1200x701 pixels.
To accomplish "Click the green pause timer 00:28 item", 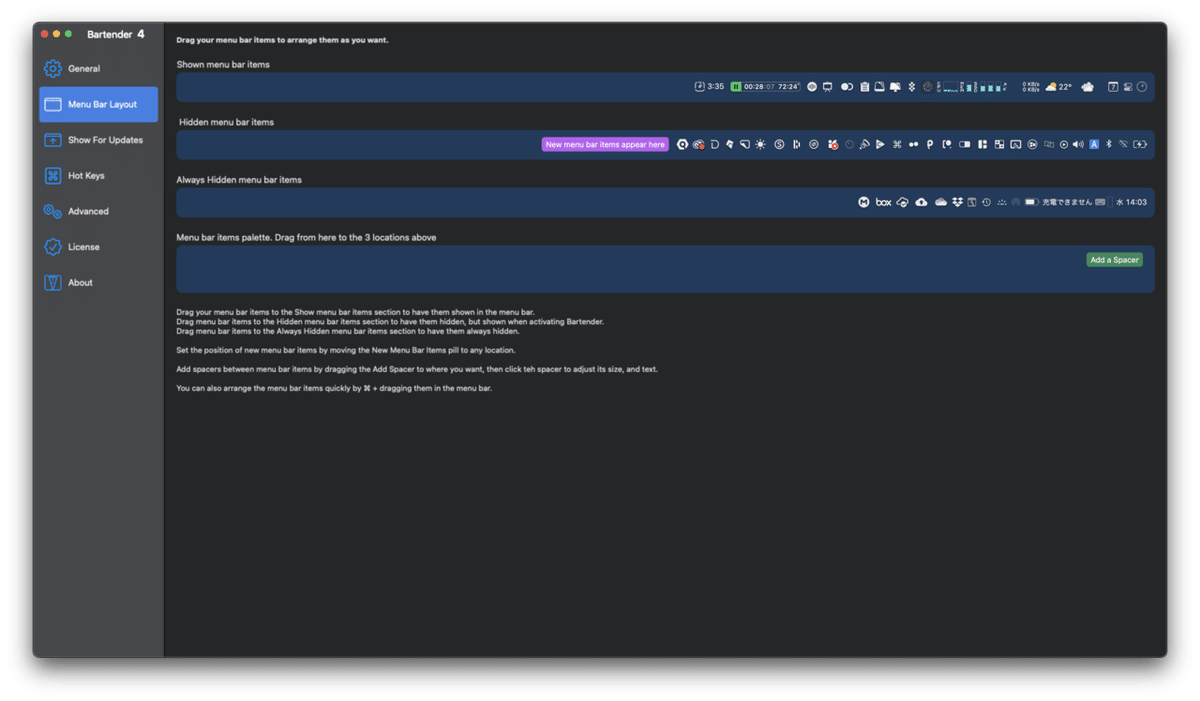I will coord(765,87).
